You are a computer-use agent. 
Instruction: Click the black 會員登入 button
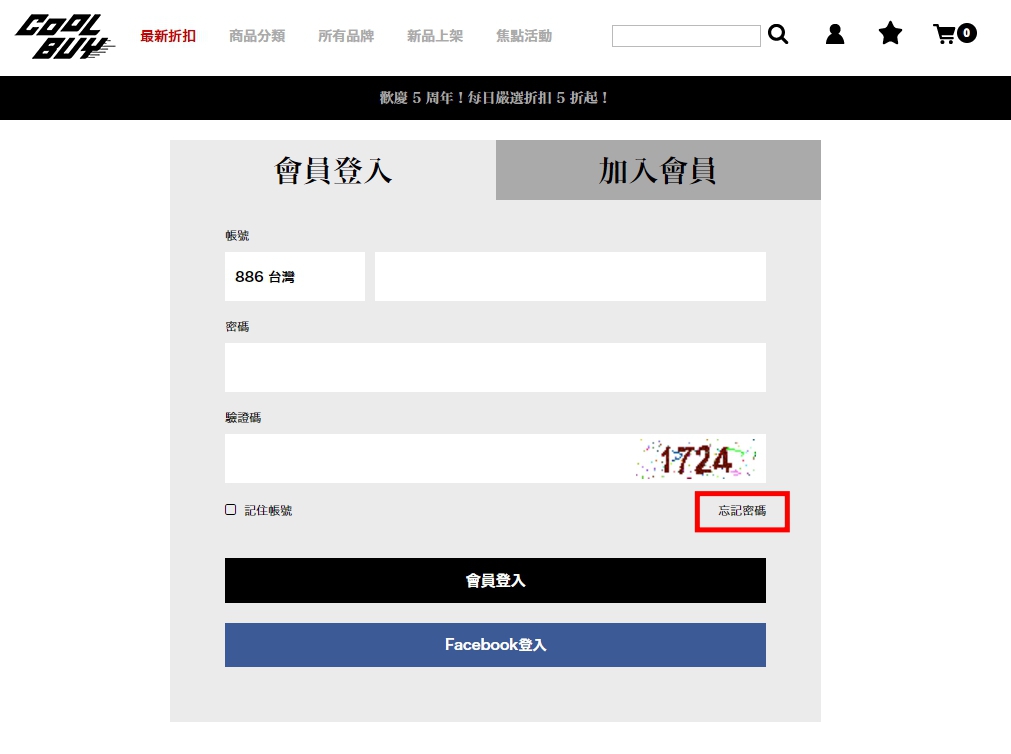click(x=495, y=580)
